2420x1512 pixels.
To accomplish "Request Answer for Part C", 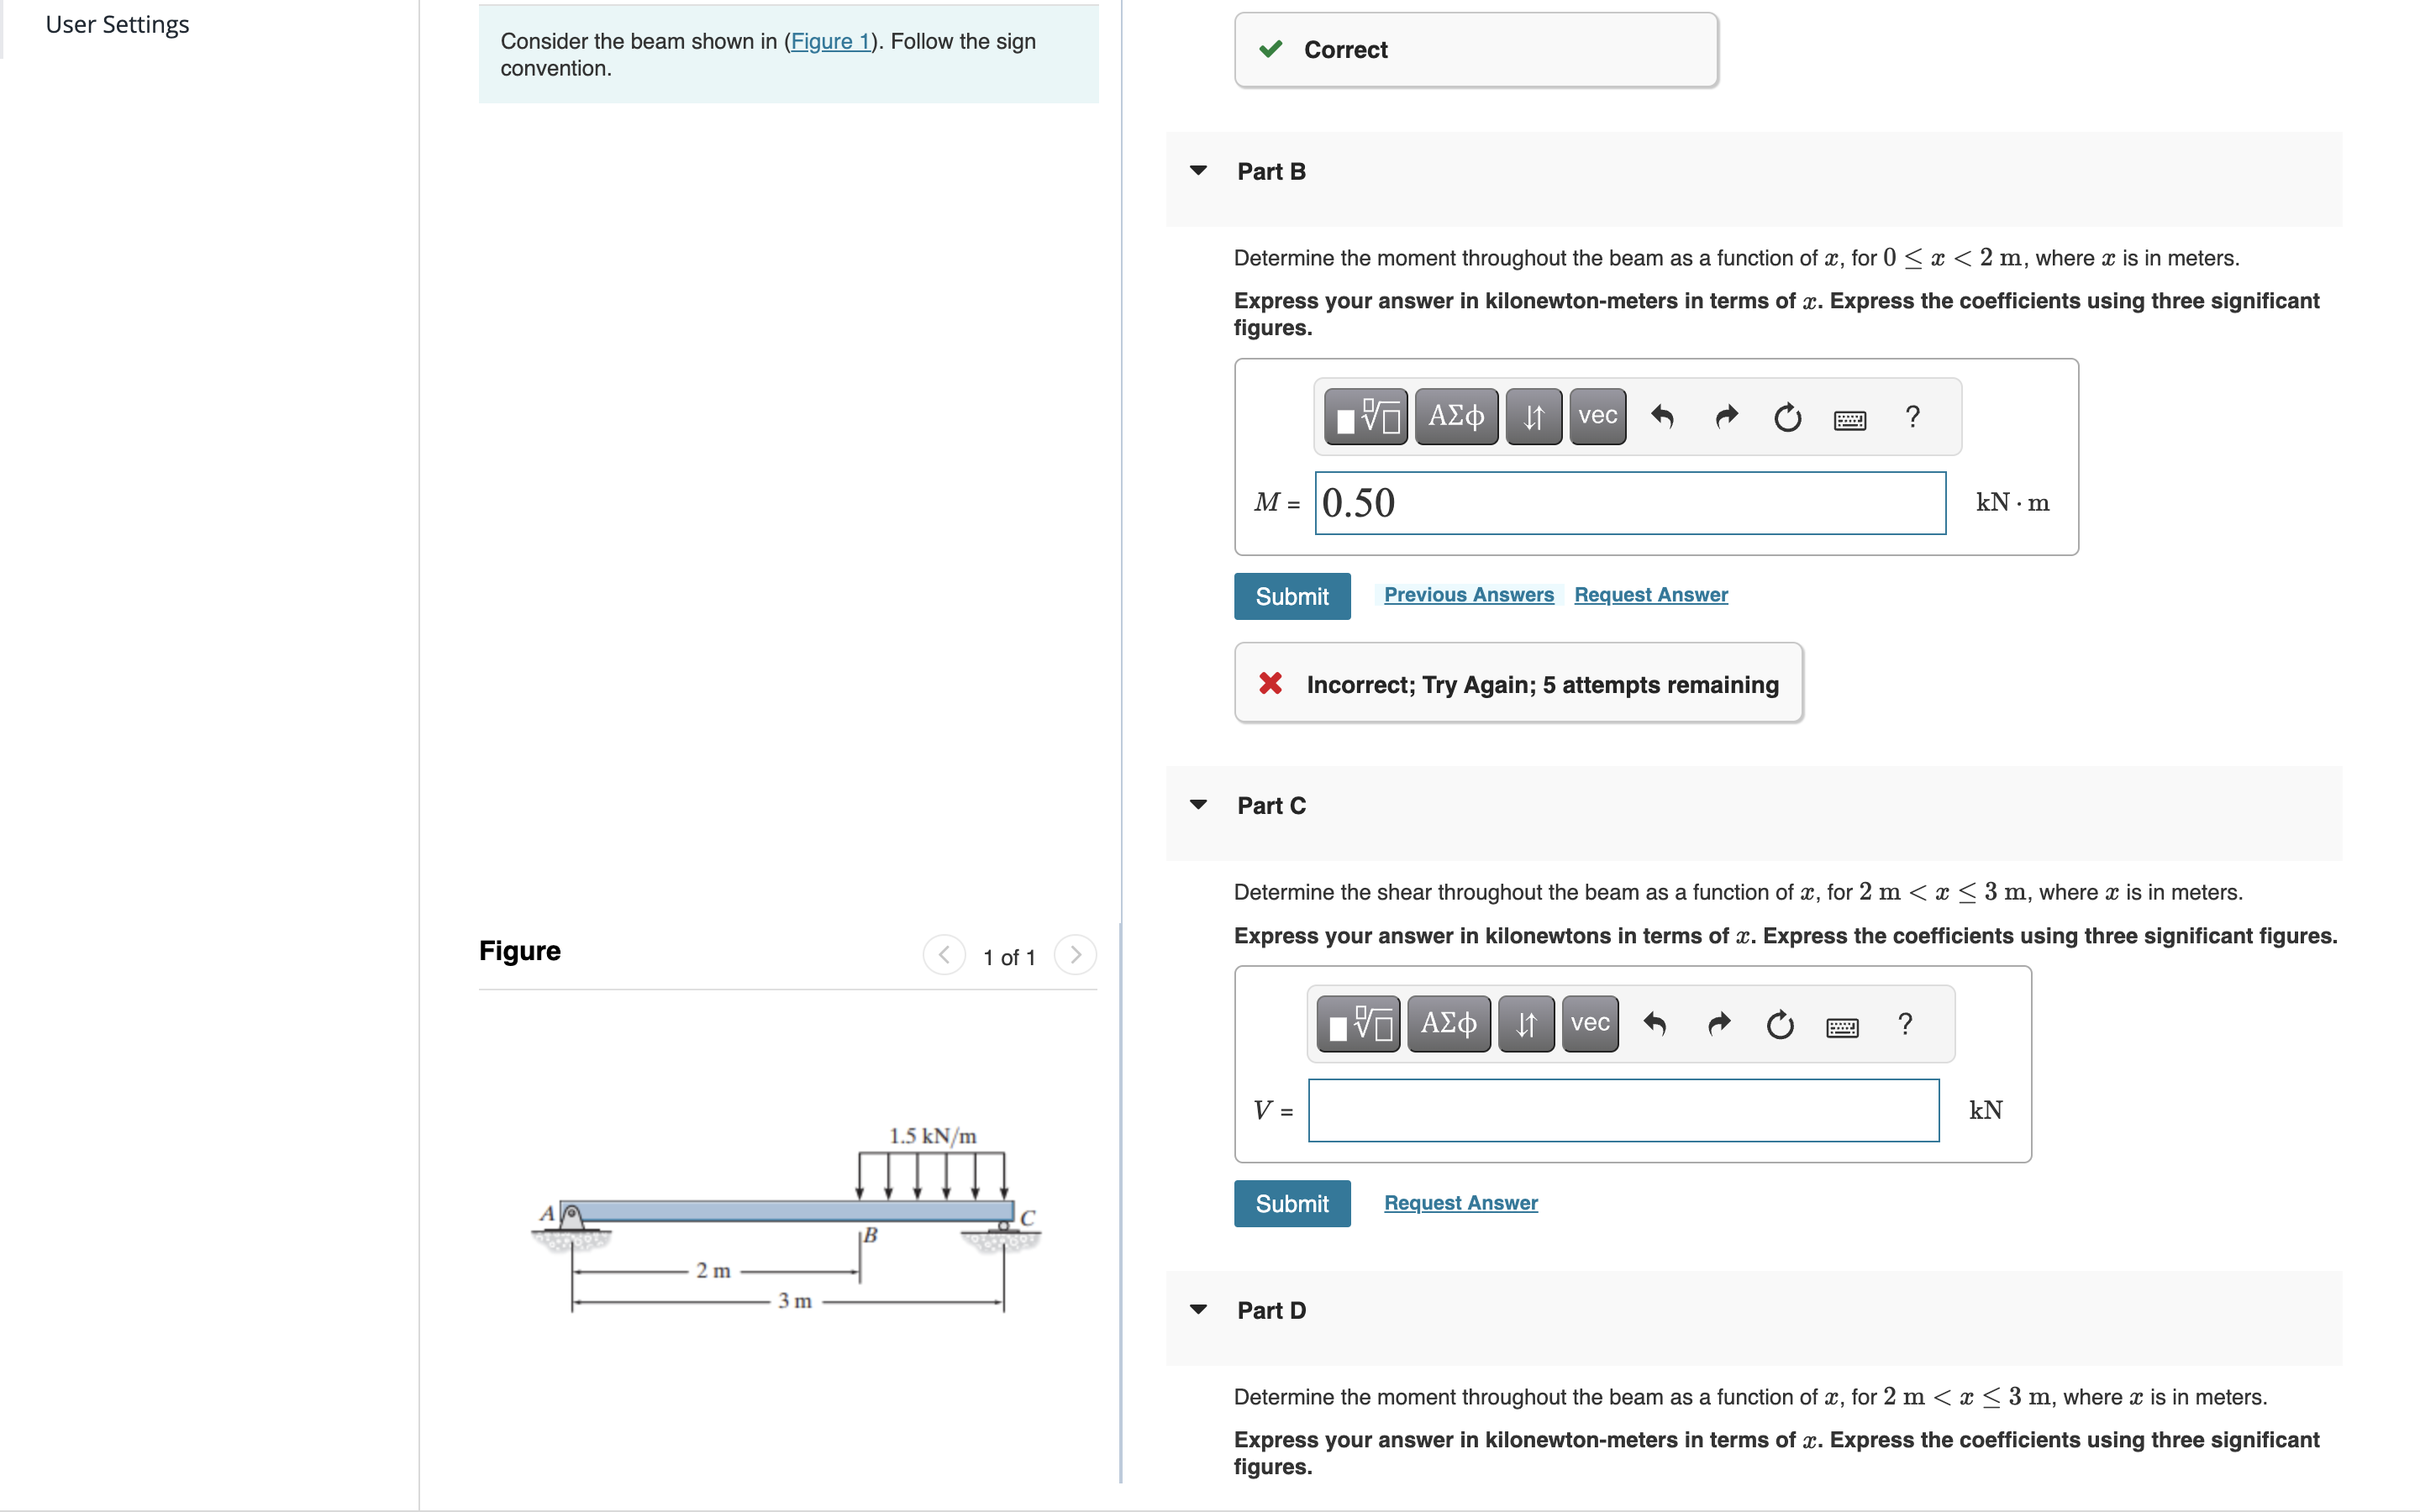I will tap(1460, 1202).
